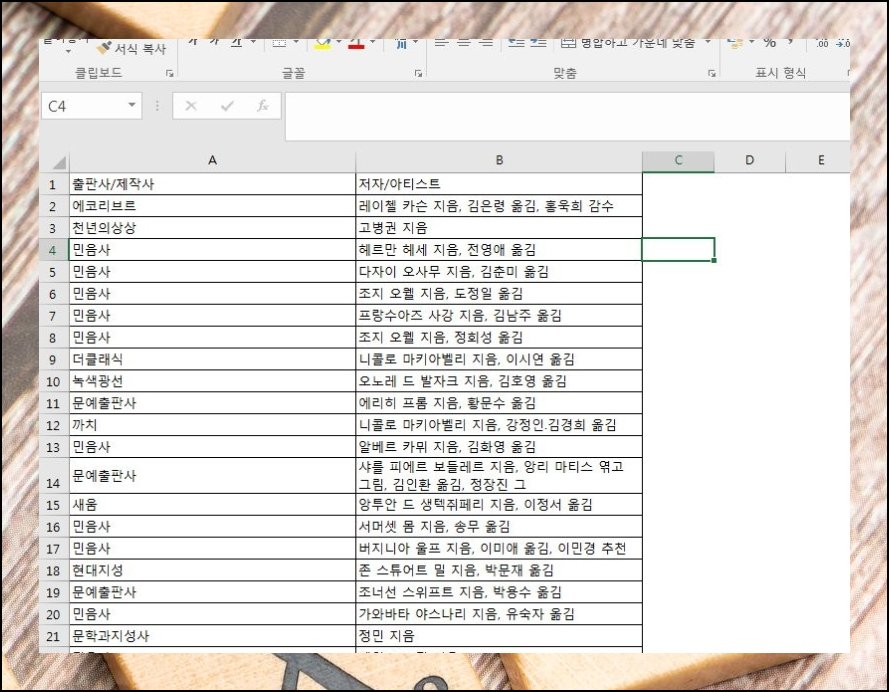Select column E header

click(818, 161)
